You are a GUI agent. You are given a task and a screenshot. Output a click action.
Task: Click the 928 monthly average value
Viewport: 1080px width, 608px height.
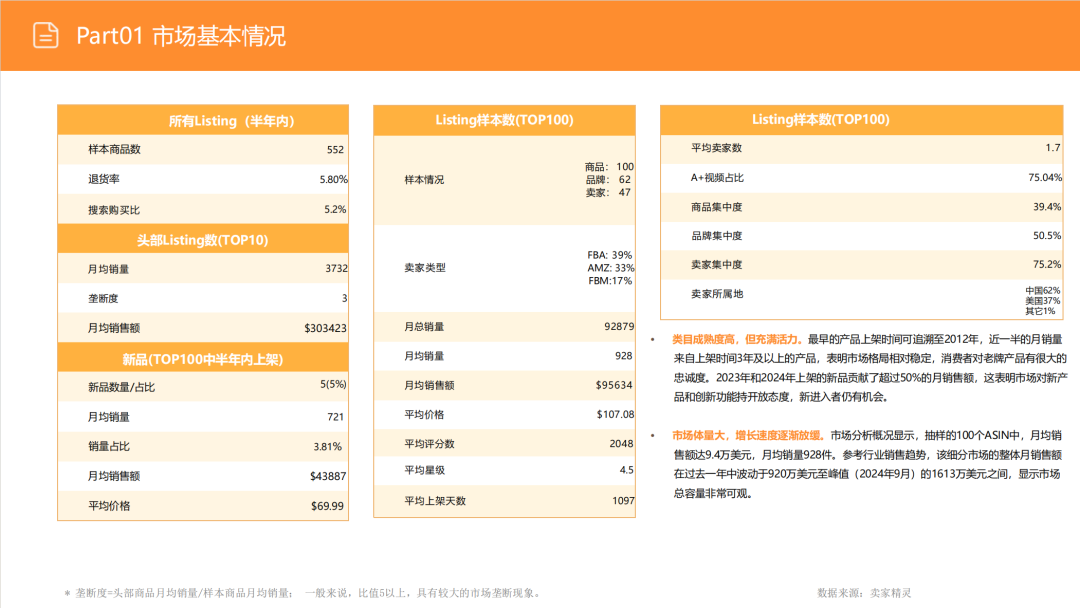click(x=623, y=356)
